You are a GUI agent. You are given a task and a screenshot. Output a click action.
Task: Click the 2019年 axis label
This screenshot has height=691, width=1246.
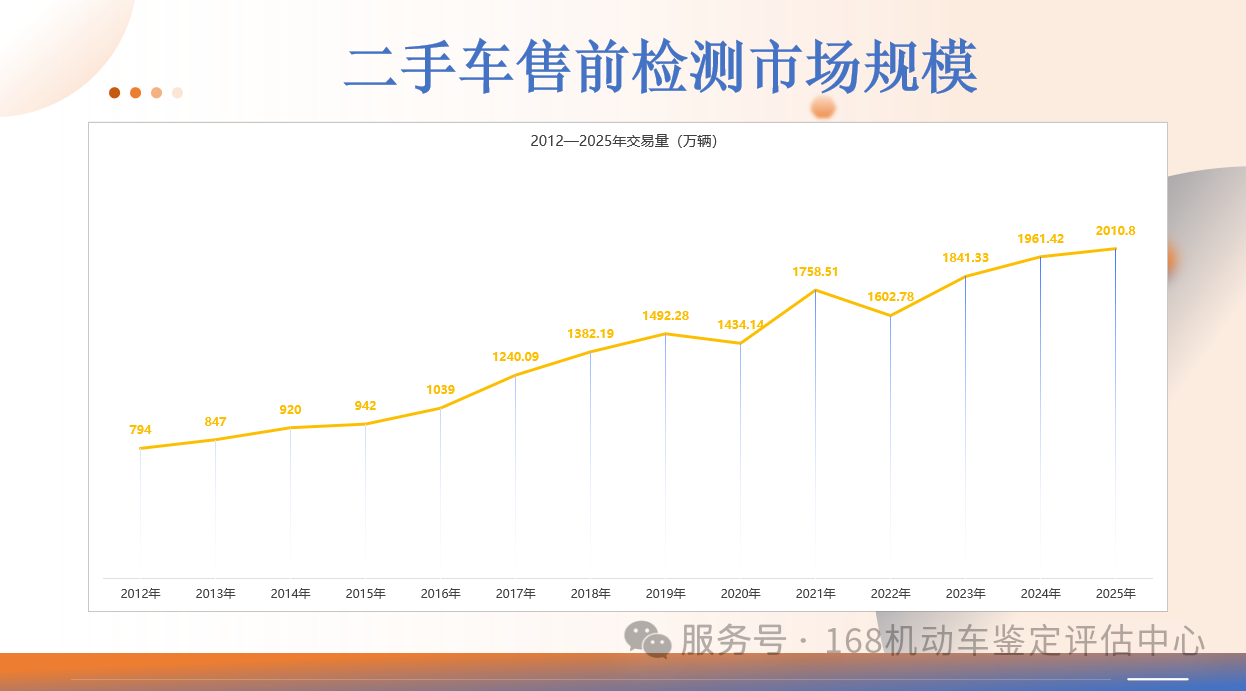(665, 593)
